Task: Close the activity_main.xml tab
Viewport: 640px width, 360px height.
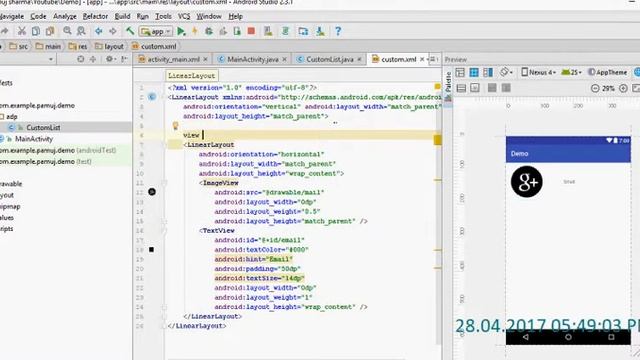Action: [x=205, y=59]
